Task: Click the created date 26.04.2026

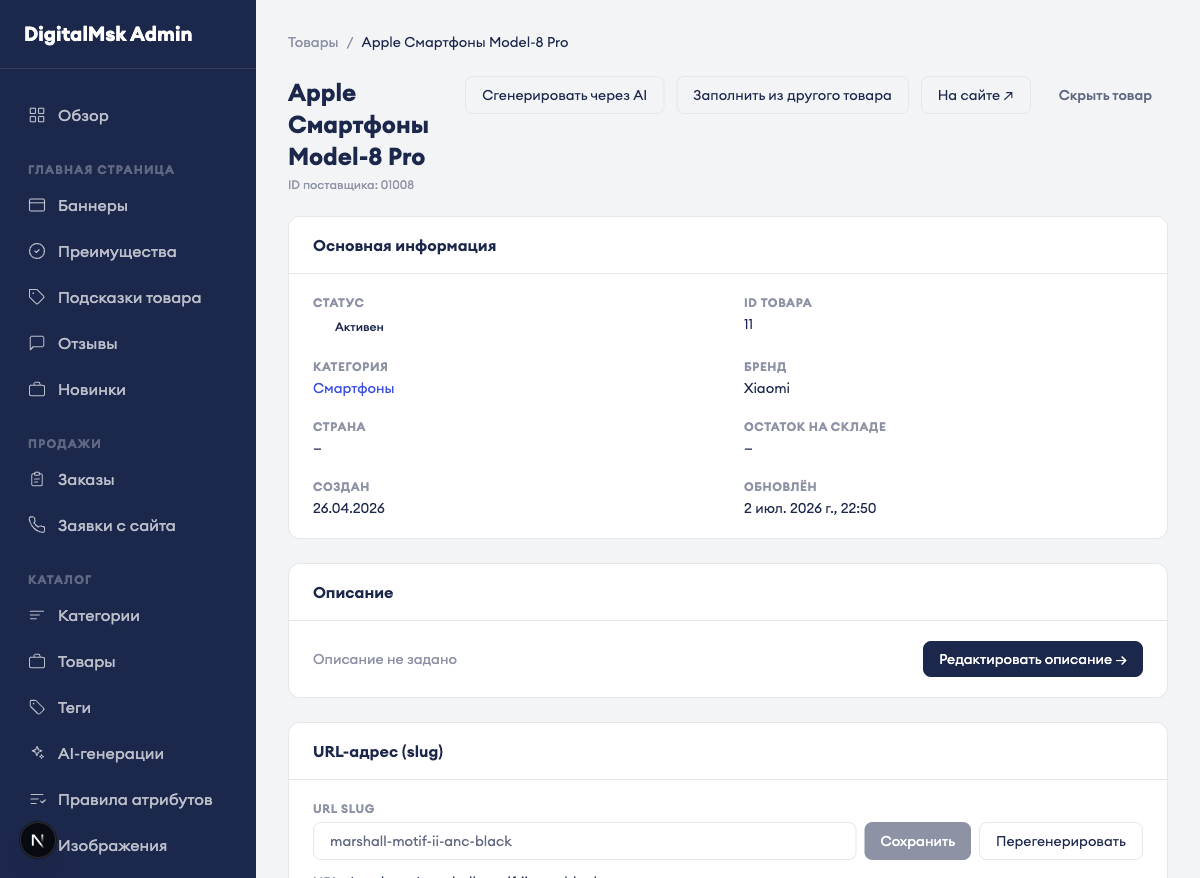Action: [349, 508]
